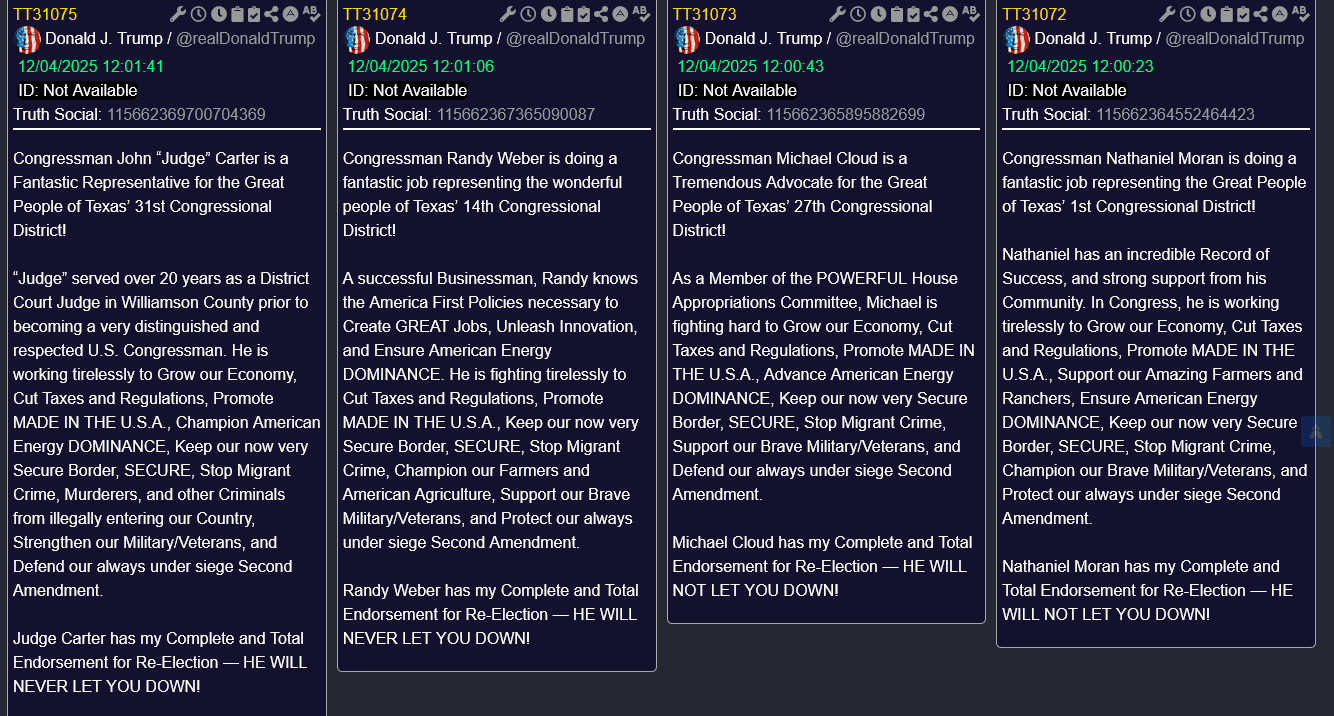
Task: Open post ID TT31073 link
Action: 704,14
